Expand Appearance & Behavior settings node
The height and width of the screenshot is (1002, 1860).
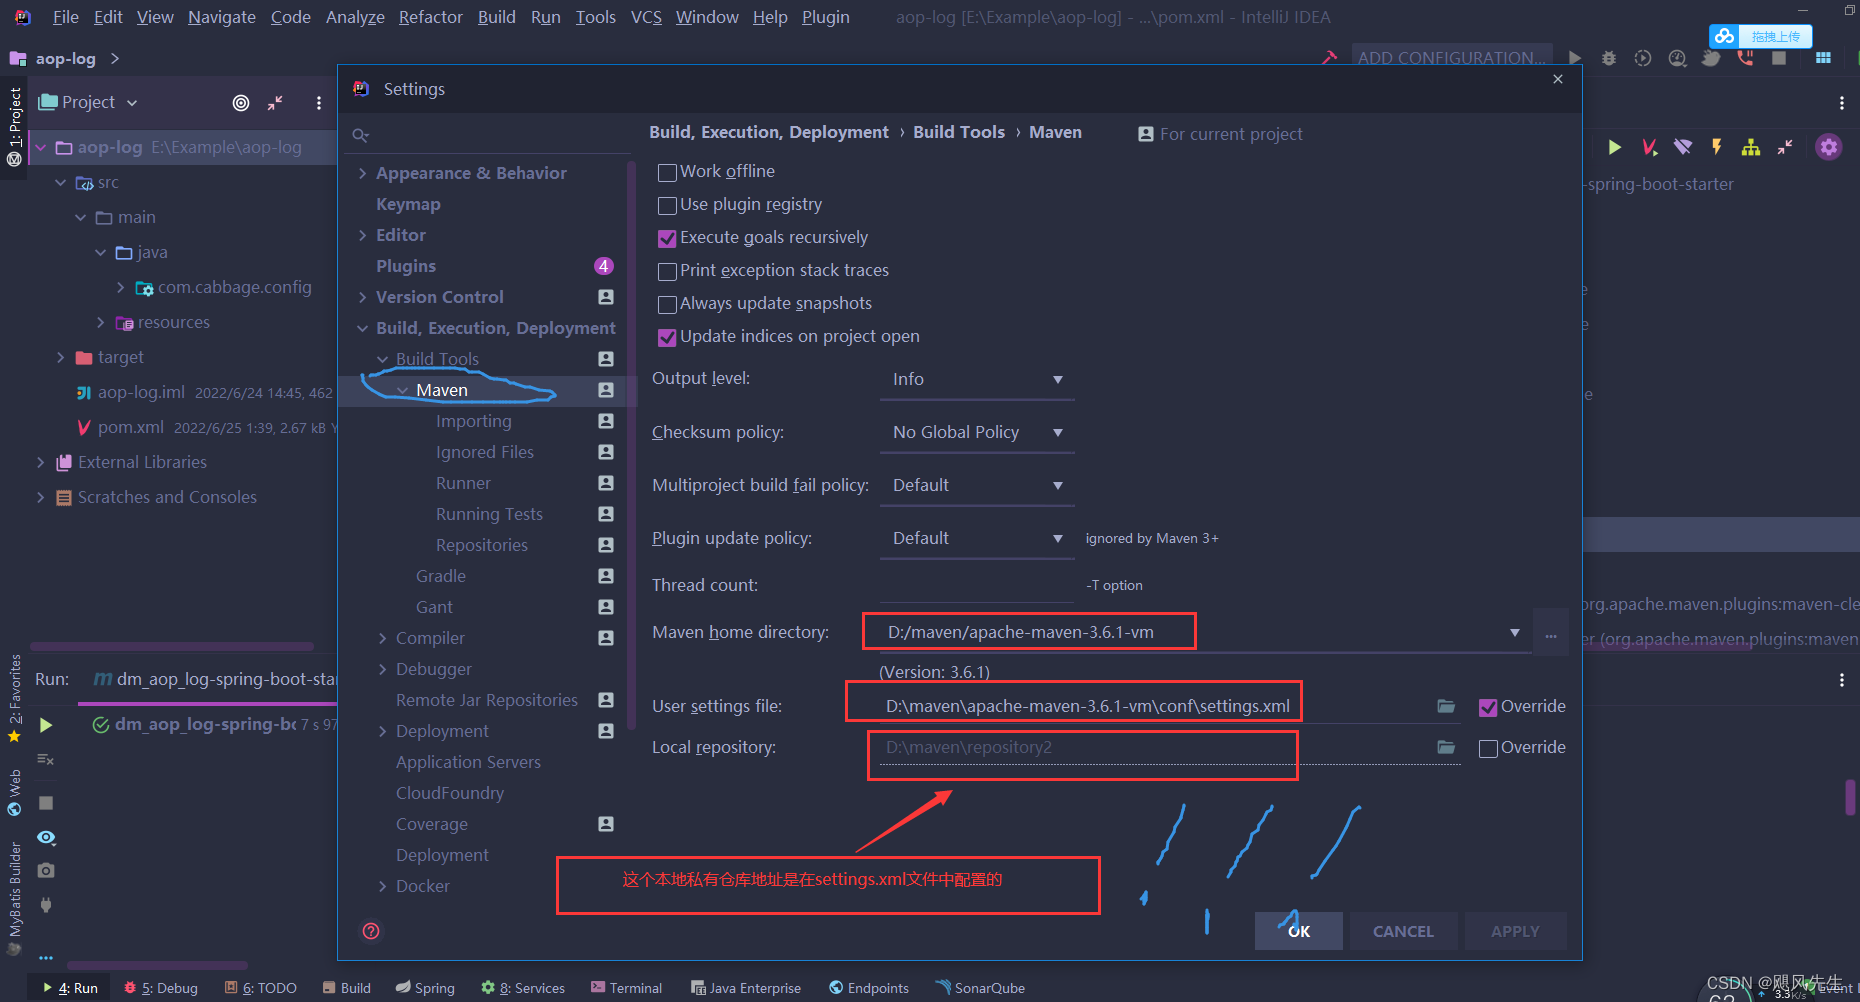[x=362, y=173]
